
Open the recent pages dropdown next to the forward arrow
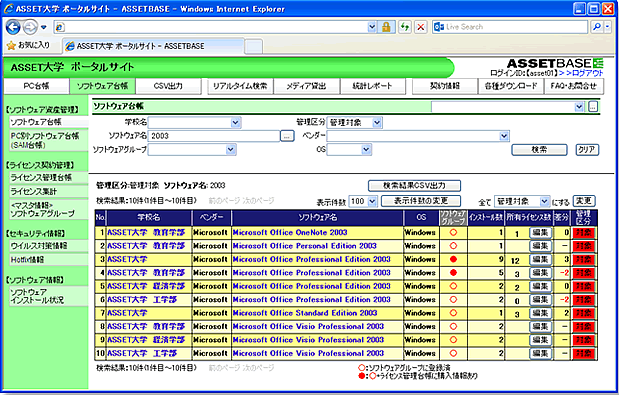coord(44,27)
